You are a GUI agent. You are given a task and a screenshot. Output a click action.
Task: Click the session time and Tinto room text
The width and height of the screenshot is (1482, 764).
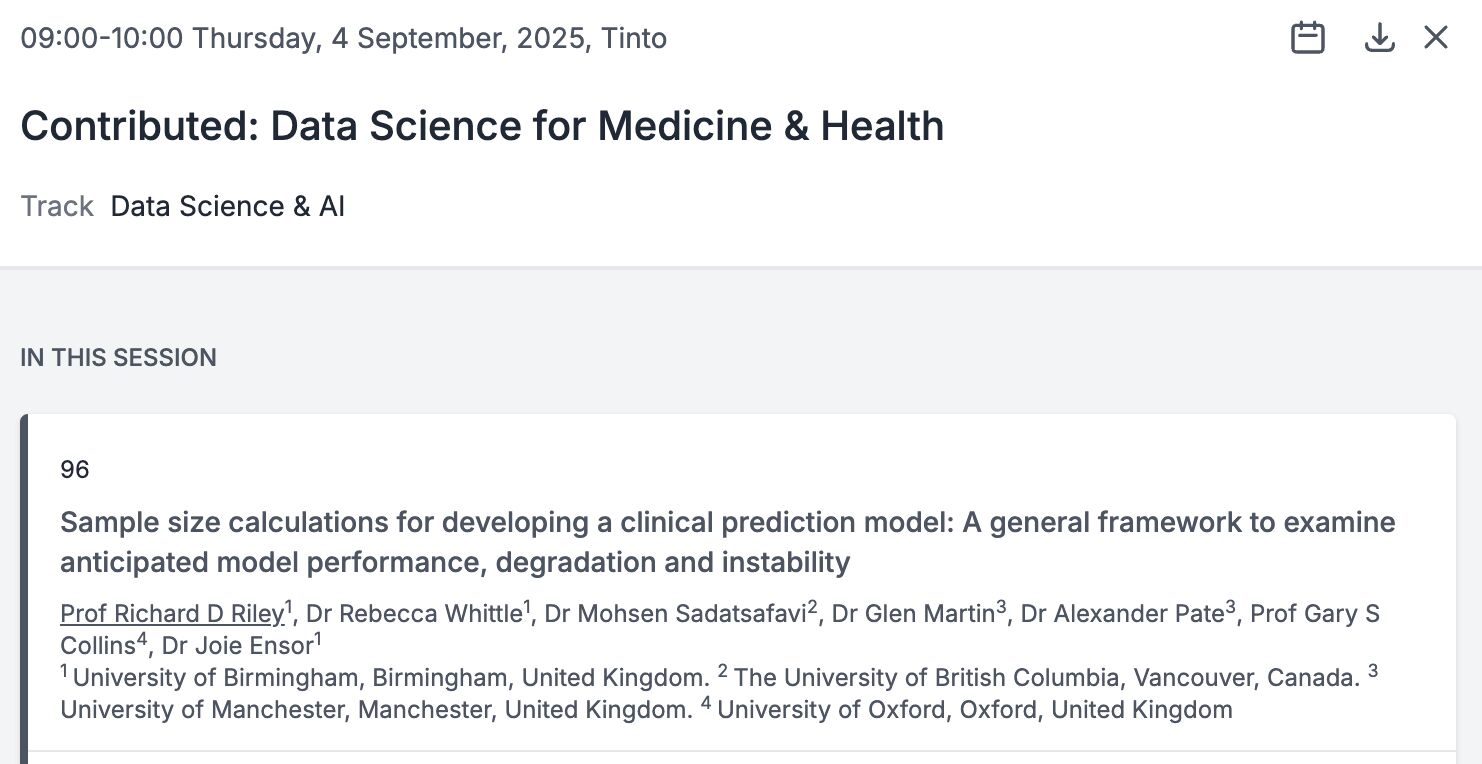[343, 39]
